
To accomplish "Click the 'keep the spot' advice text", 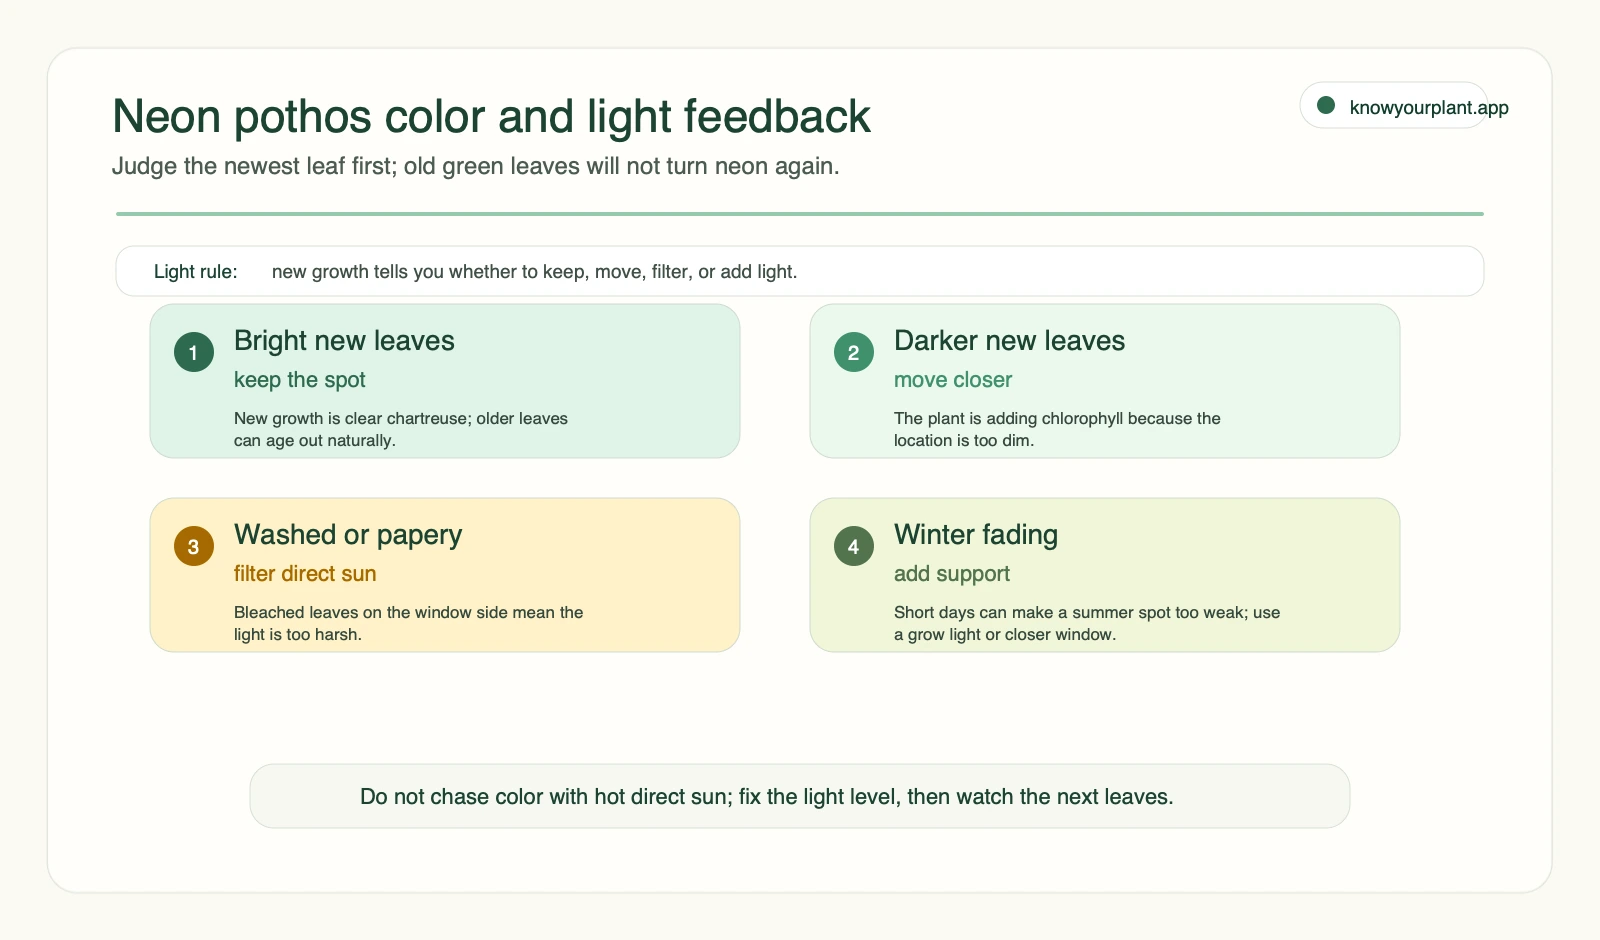I will click(x=300, y=380).
